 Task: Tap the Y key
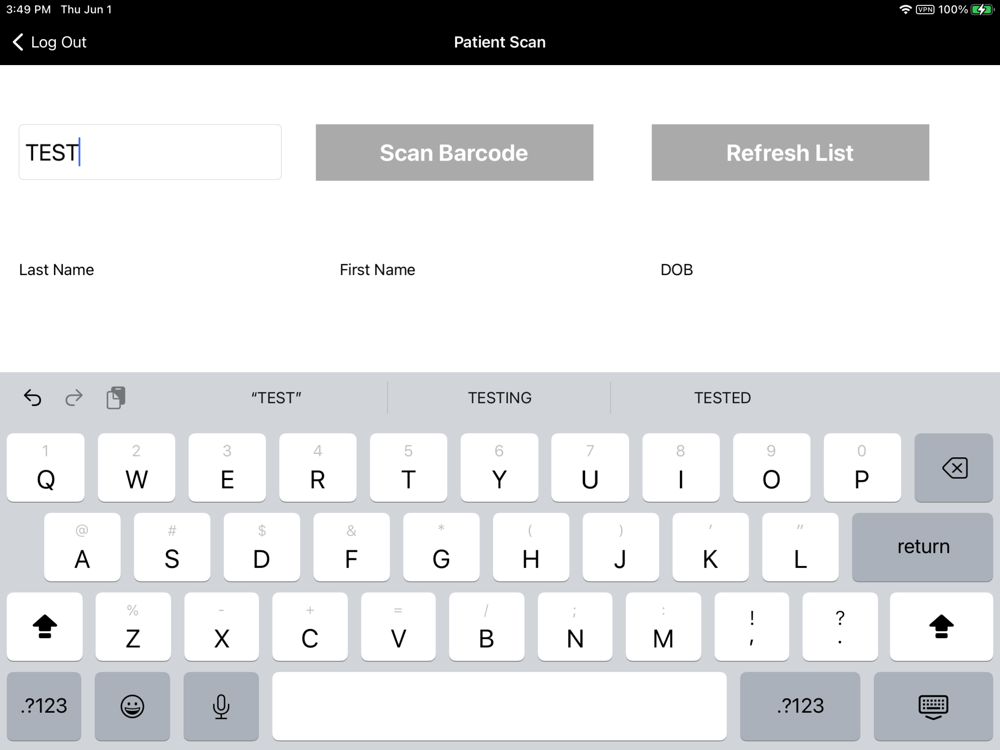pyautogui.click(x=499, y=467)
